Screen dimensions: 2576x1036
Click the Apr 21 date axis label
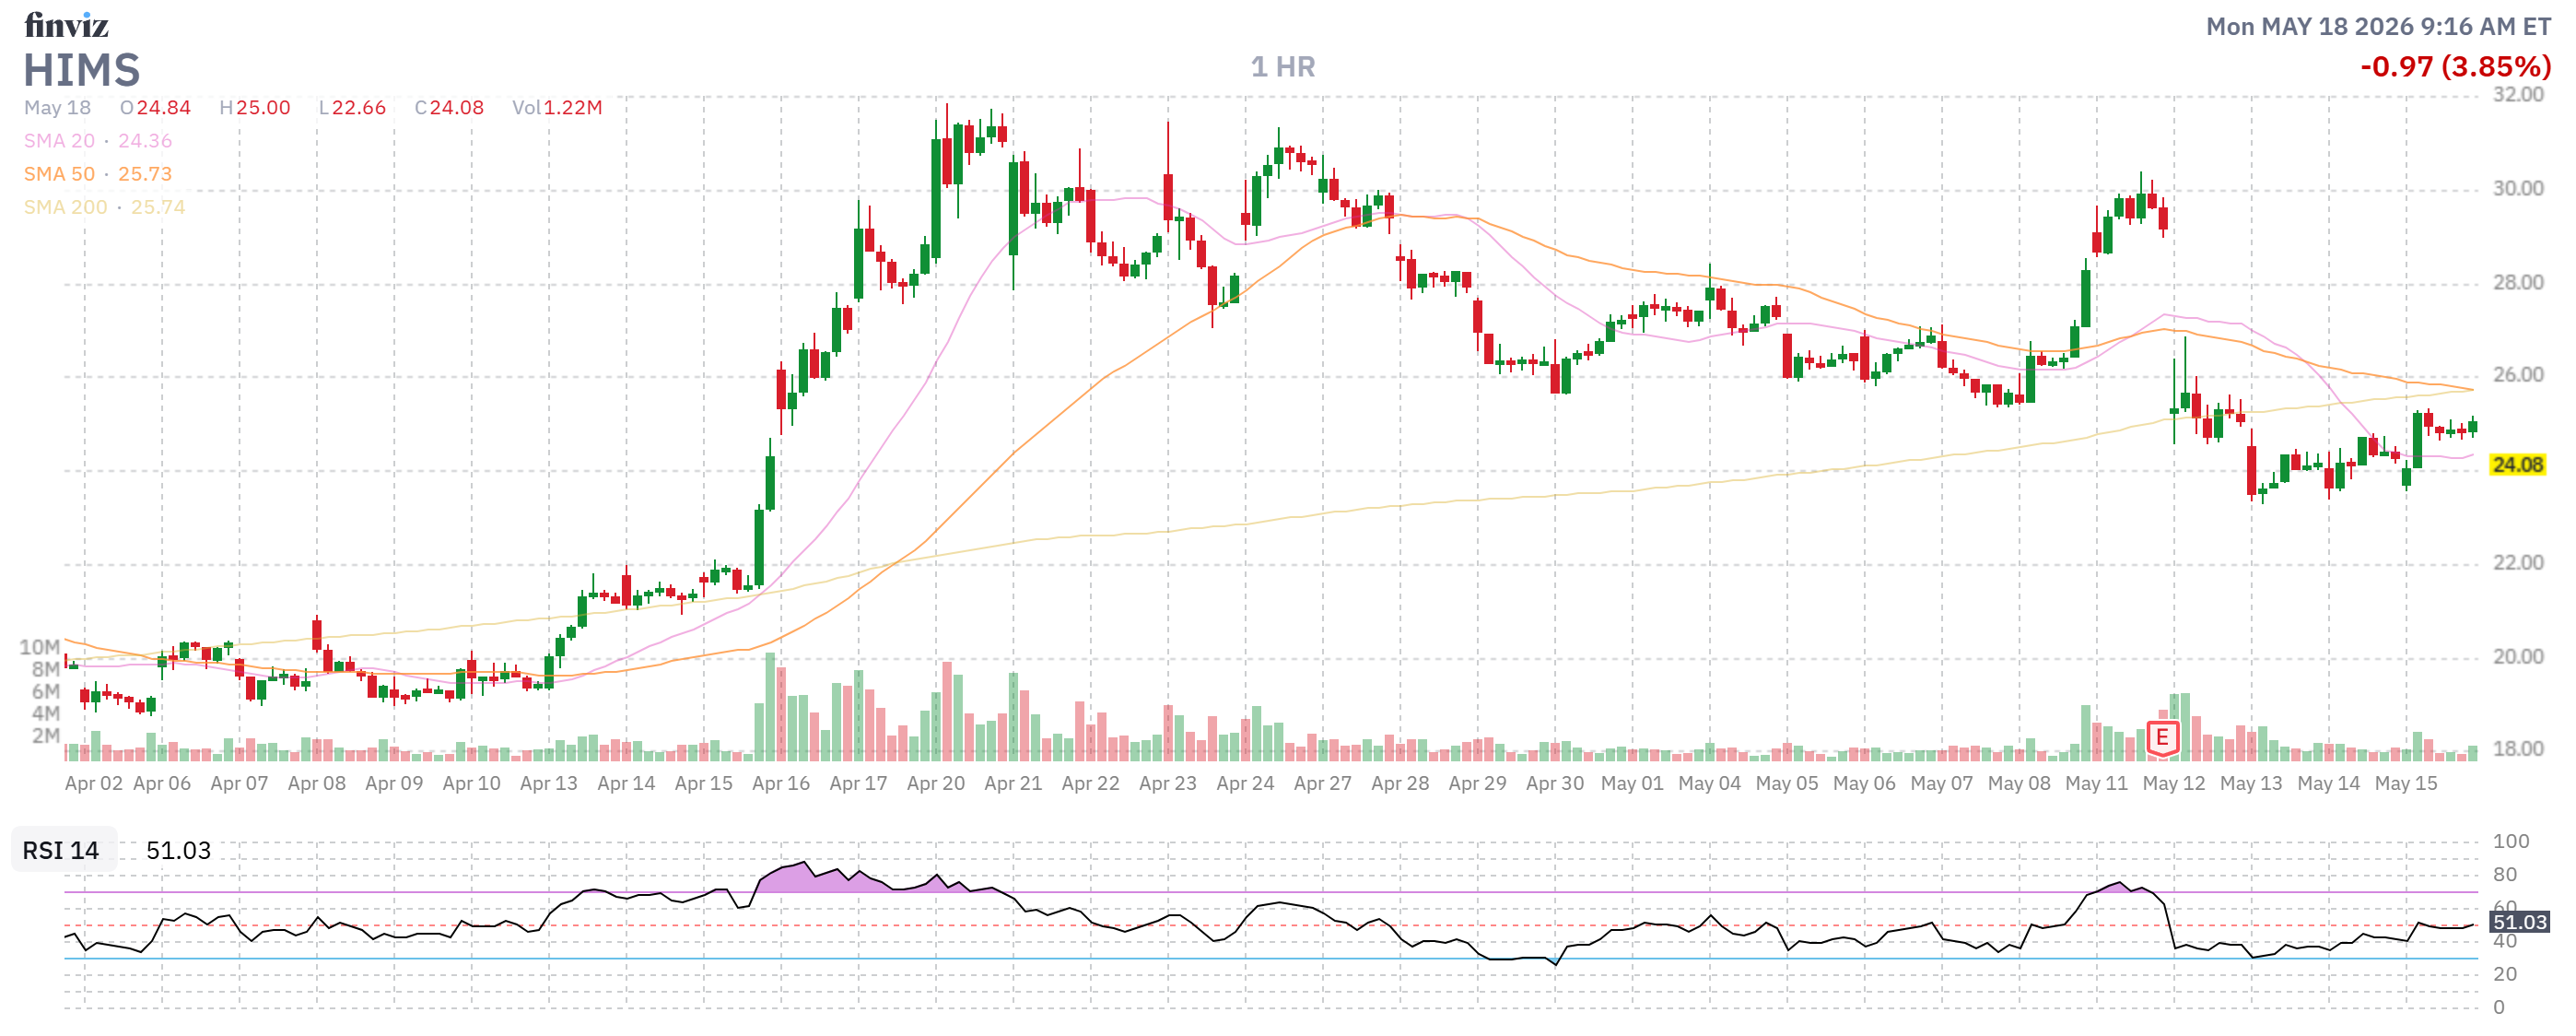pos(1013,783)
